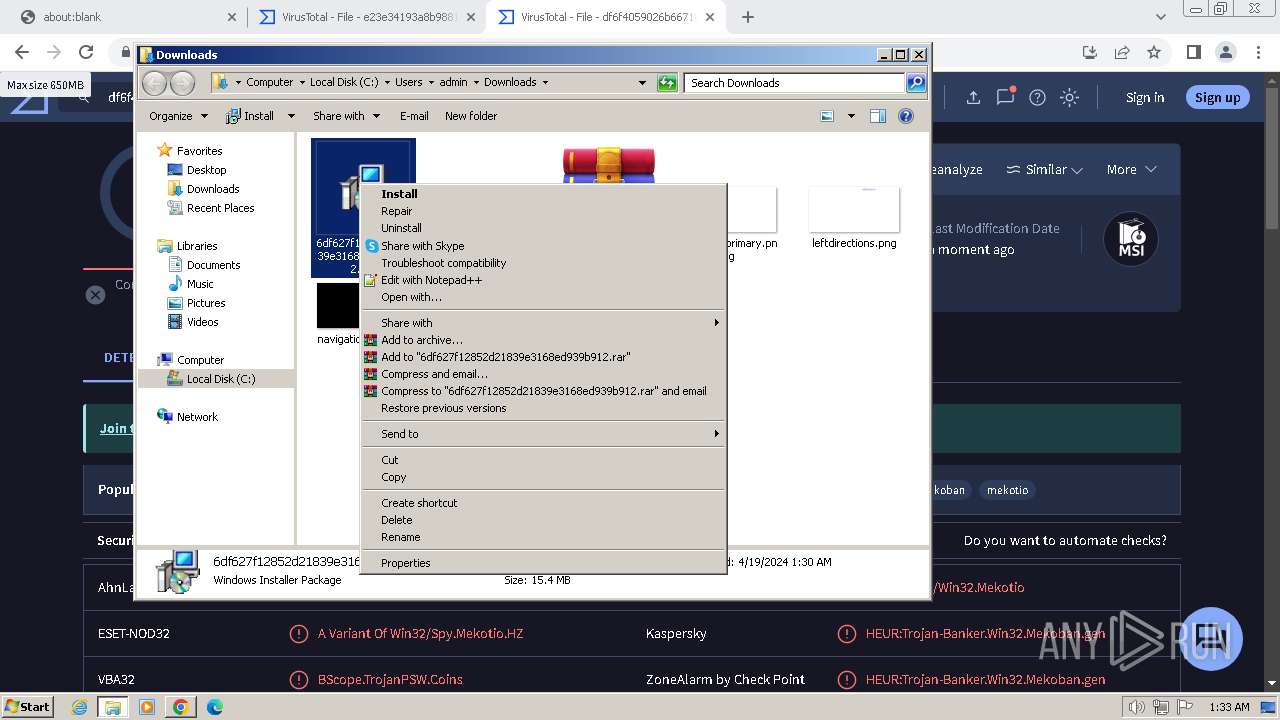Click the Explorer back arrow button
Image resolution: width=1280 pixels, height=720 pixels.
click(155, 83)
